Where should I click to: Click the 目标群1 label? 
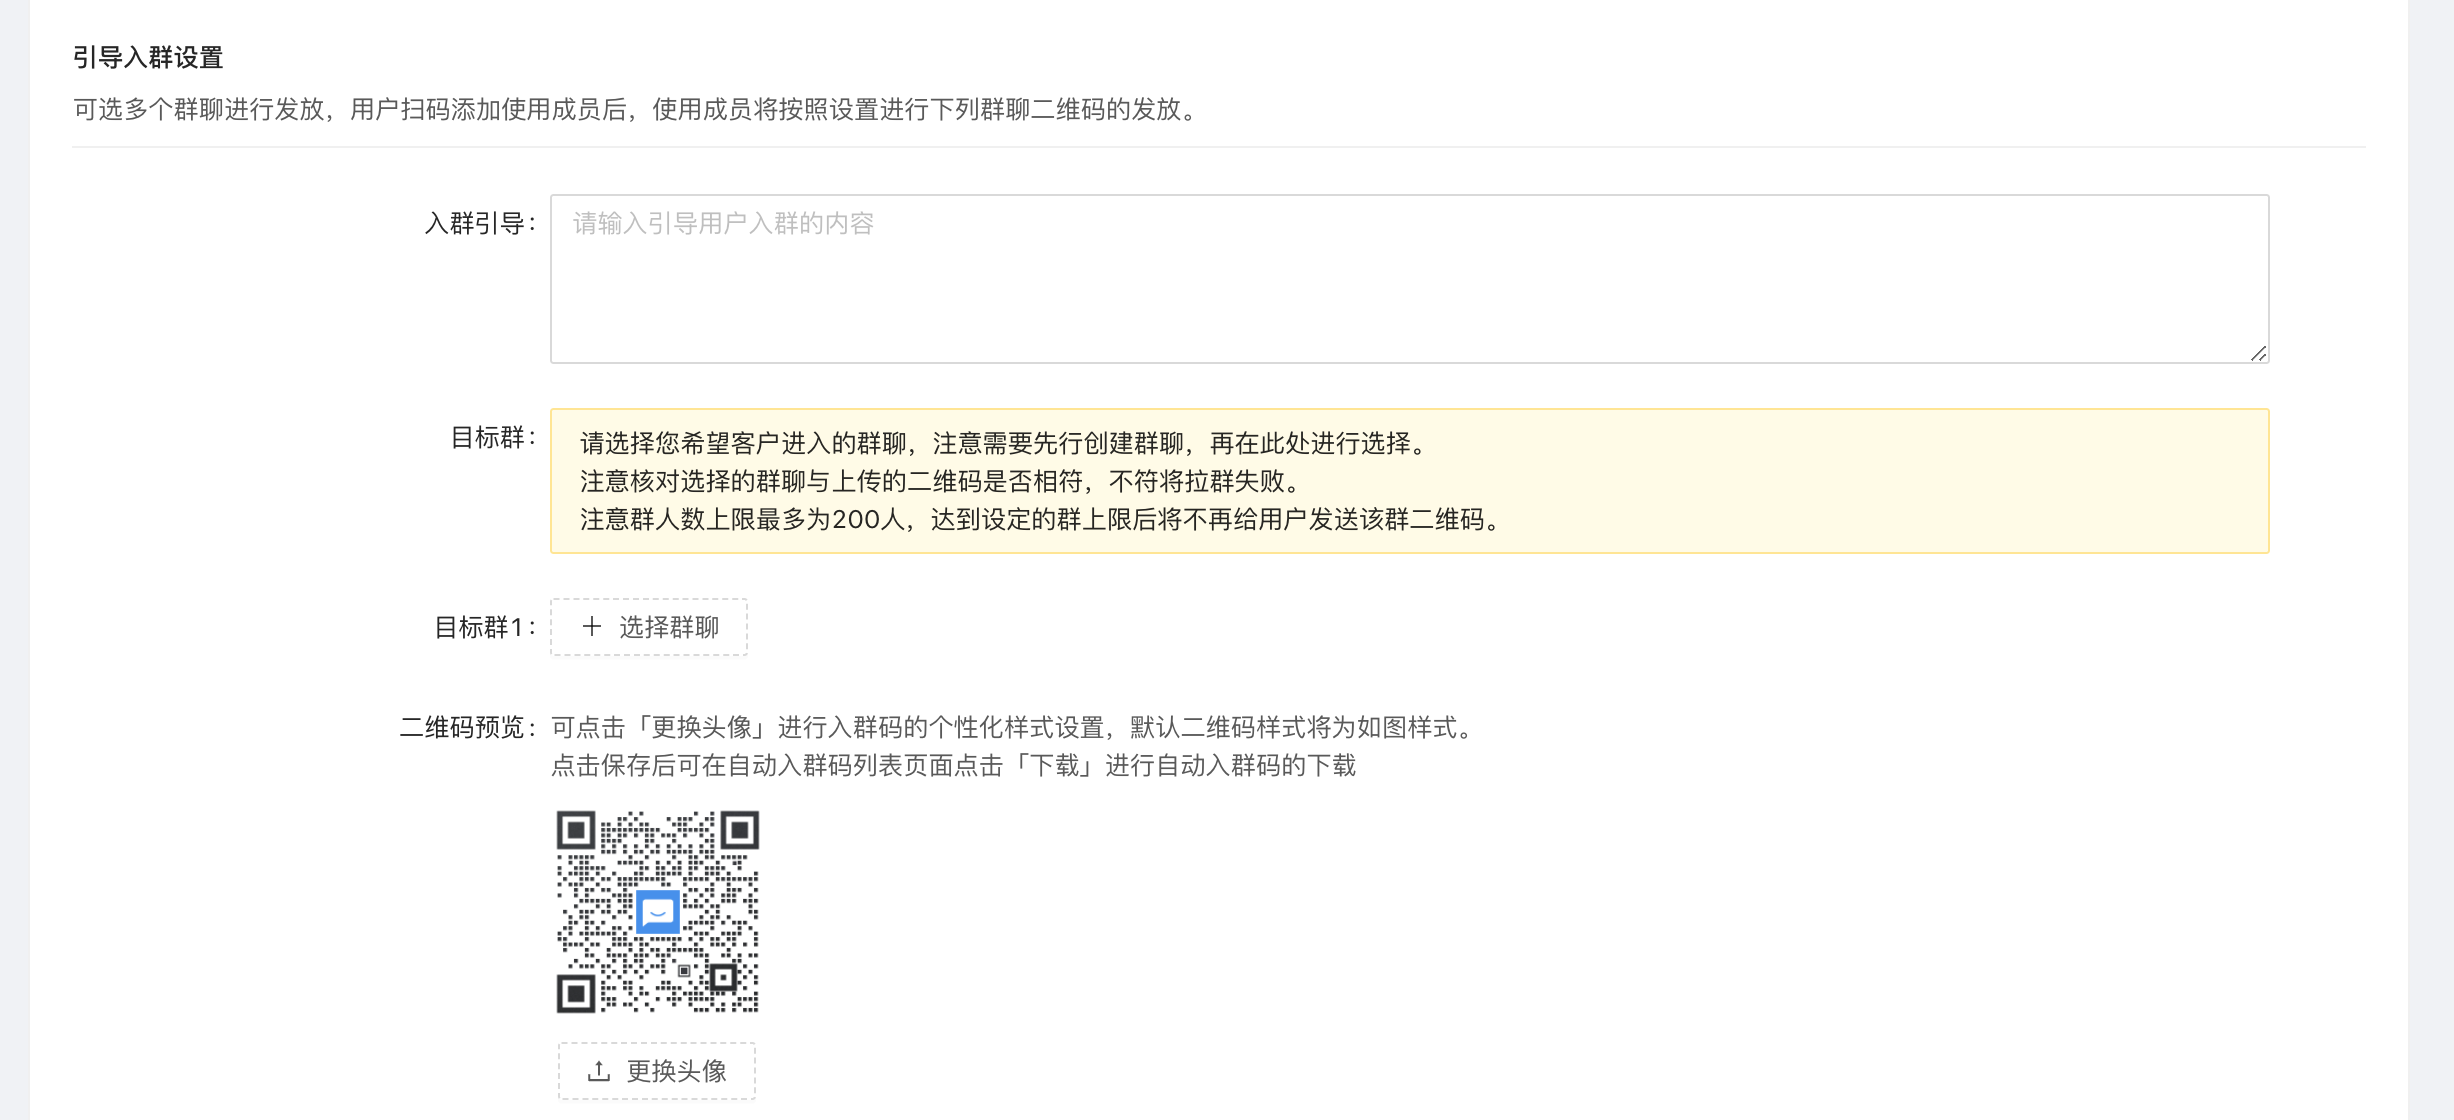485,627
